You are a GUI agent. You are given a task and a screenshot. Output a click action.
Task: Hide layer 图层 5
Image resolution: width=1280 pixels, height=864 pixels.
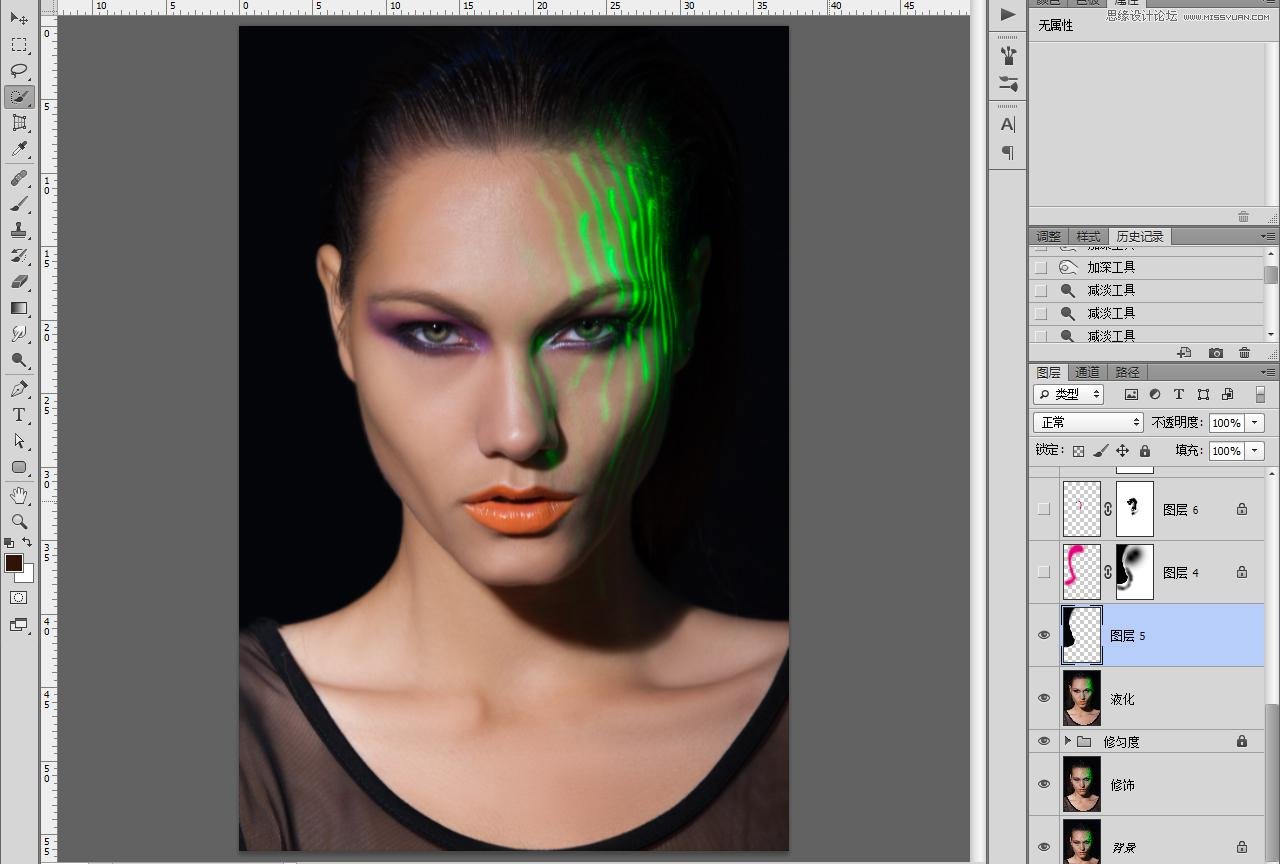(1044, 635)
